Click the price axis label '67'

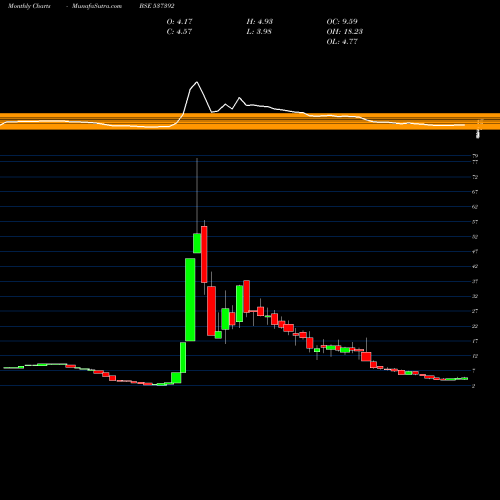475,192
